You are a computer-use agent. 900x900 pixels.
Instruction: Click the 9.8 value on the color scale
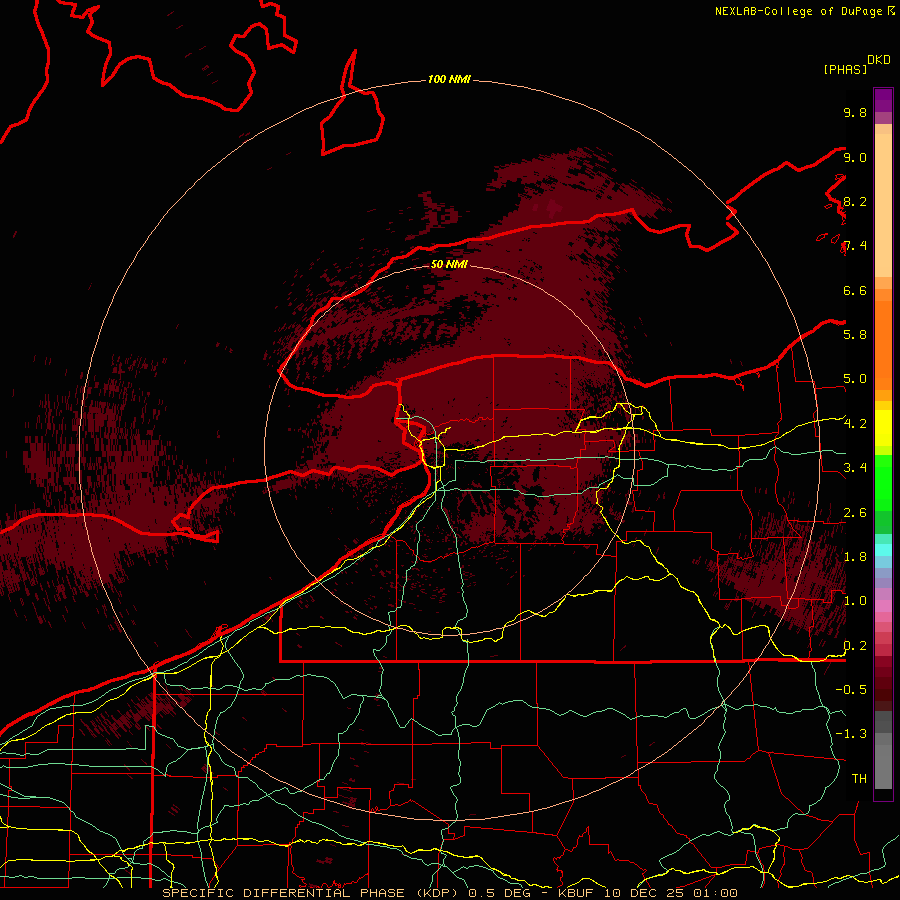pos(855,112)
